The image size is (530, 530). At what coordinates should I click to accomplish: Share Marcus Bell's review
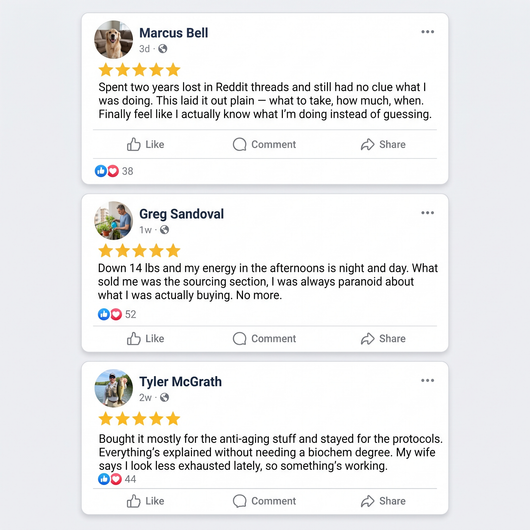click(383, 144)
